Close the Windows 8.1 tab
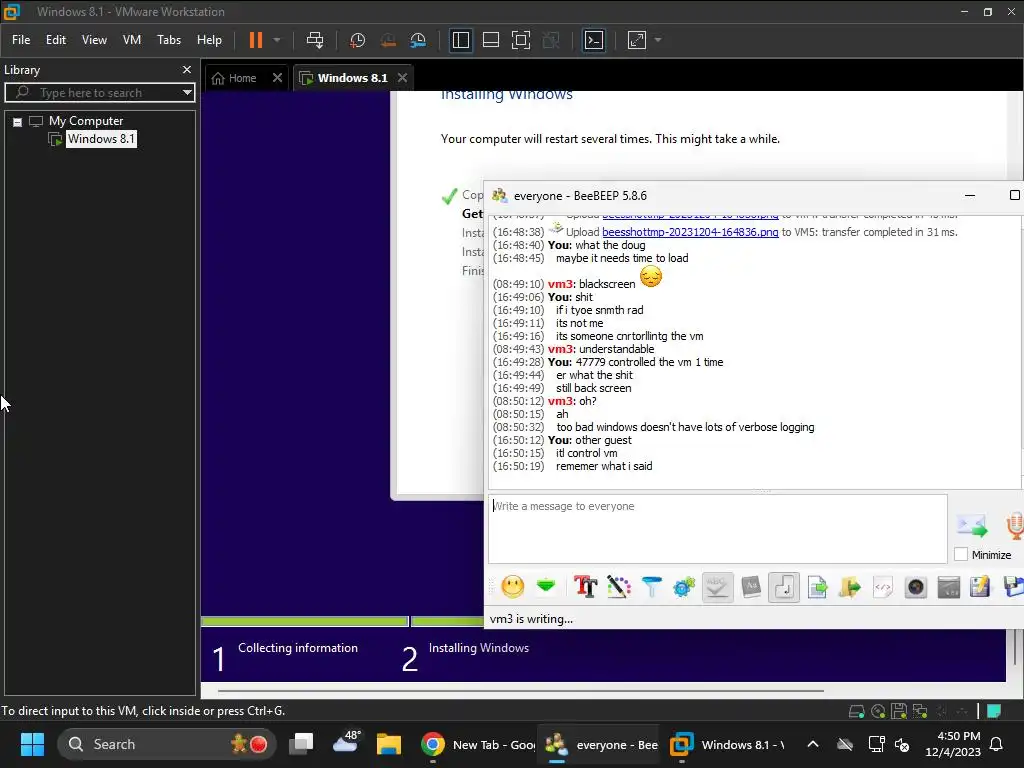 coord(402,78)
